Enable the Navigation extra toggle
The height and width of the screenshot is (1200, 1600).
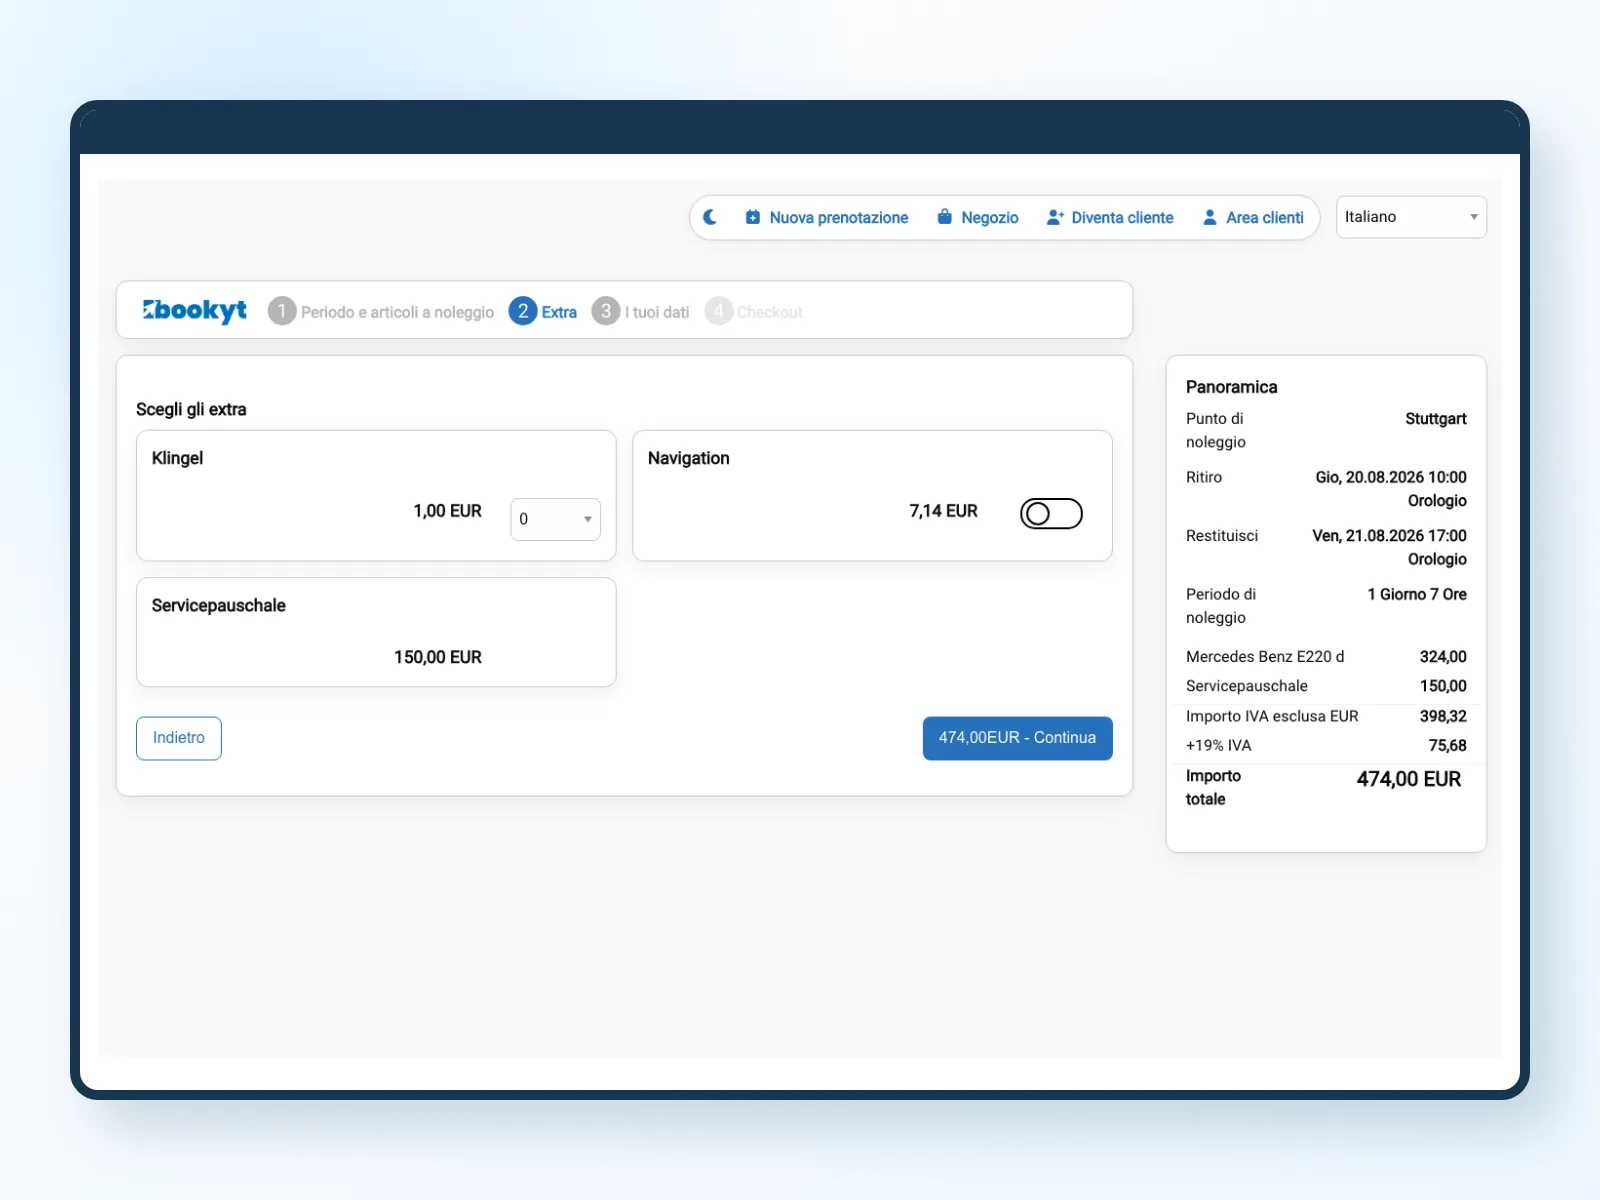pos(1051,513)
